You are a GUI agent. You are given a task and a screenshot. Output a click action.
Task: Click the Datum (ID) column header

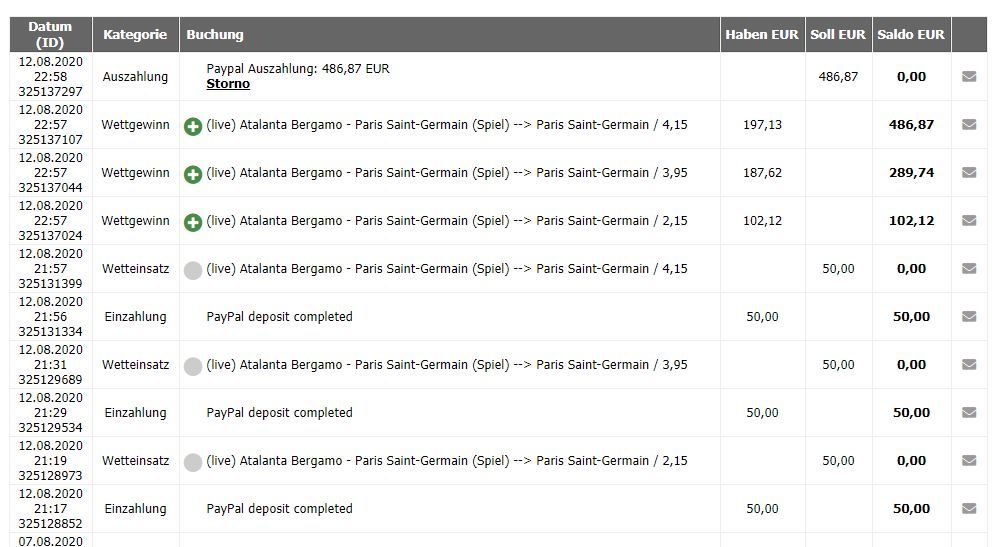[50, 34]
